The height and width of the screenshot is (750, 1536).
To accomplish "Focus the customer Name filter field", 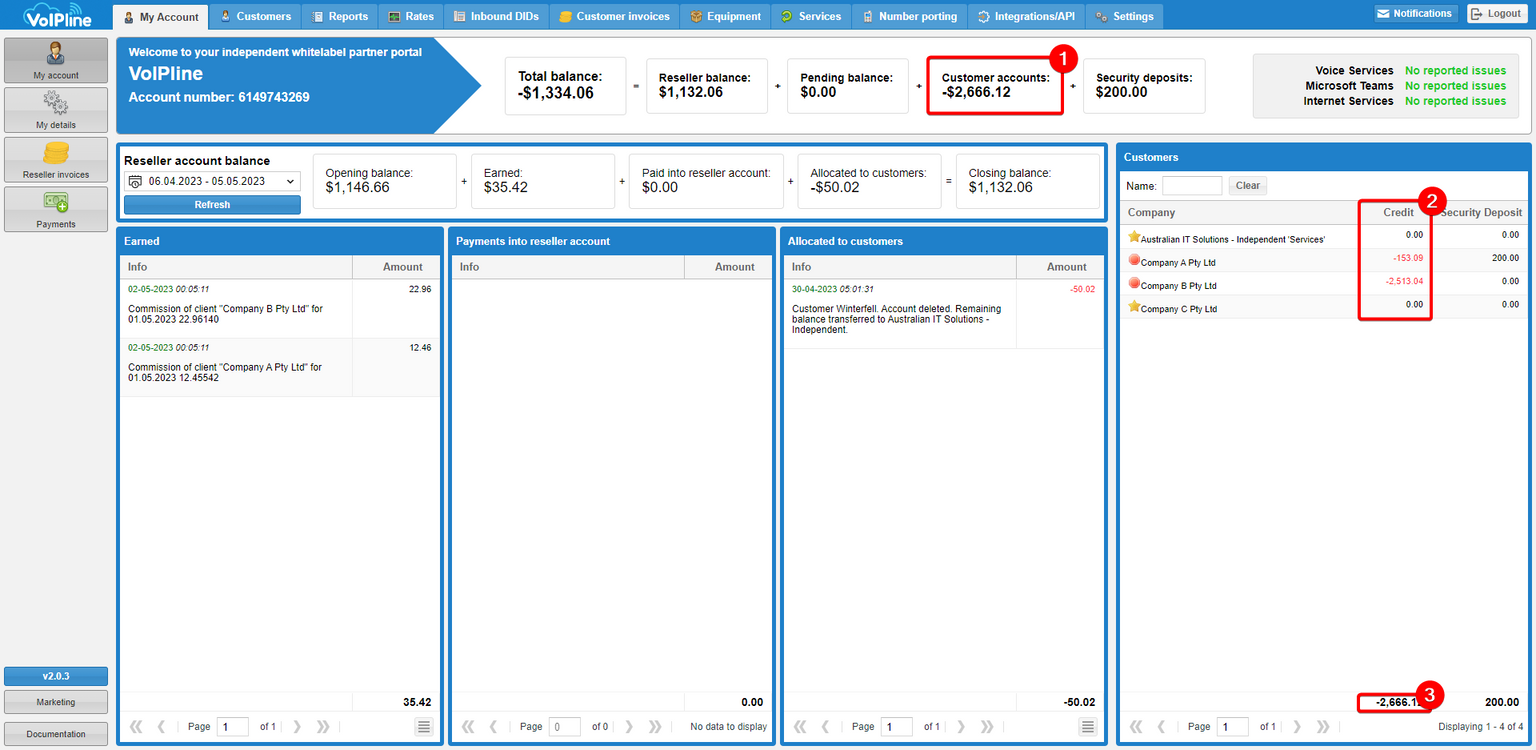I will click(x=1192, y=185).
